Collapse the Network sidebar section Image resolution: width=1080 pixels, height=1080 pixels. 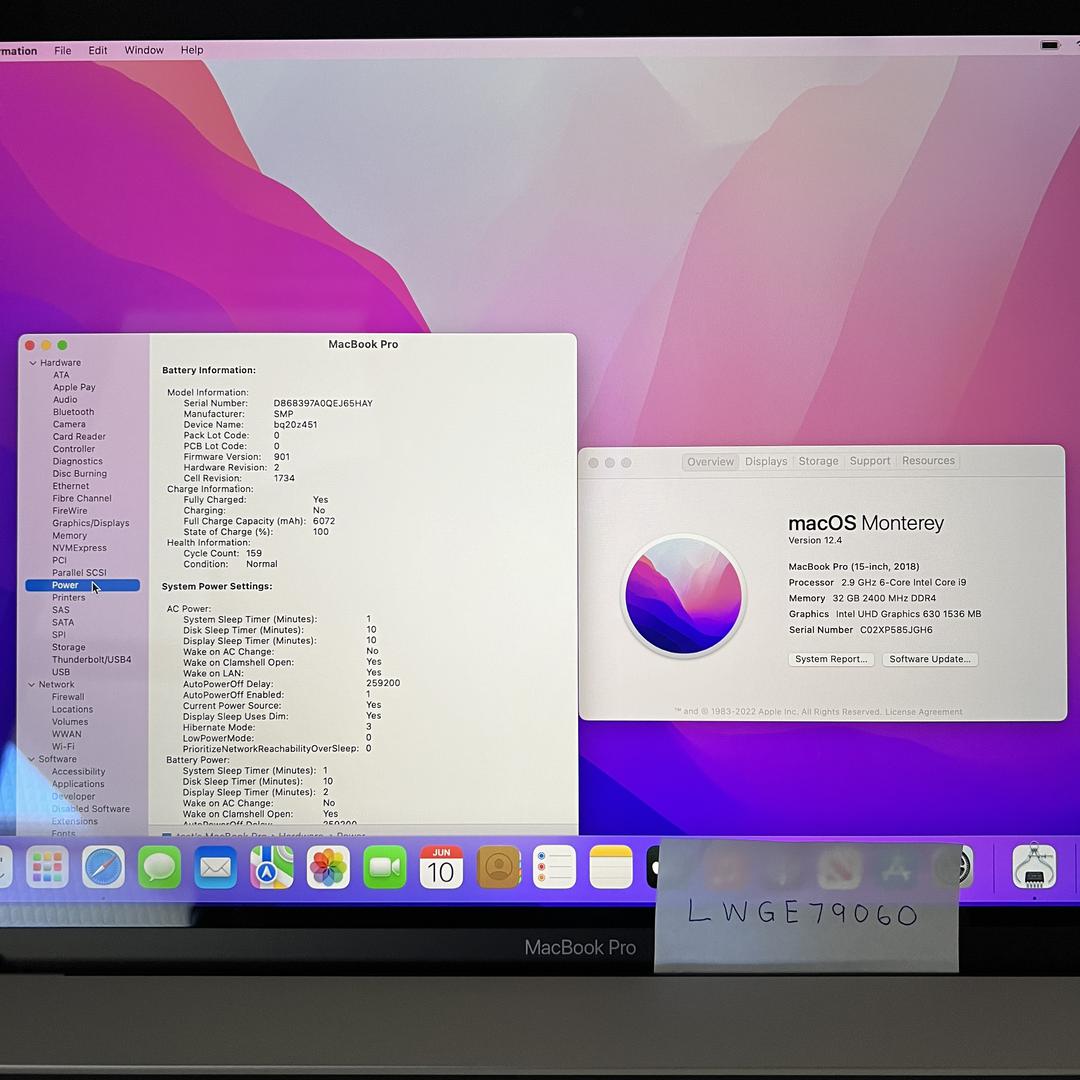pyautogui.click(x=31, y=685)
